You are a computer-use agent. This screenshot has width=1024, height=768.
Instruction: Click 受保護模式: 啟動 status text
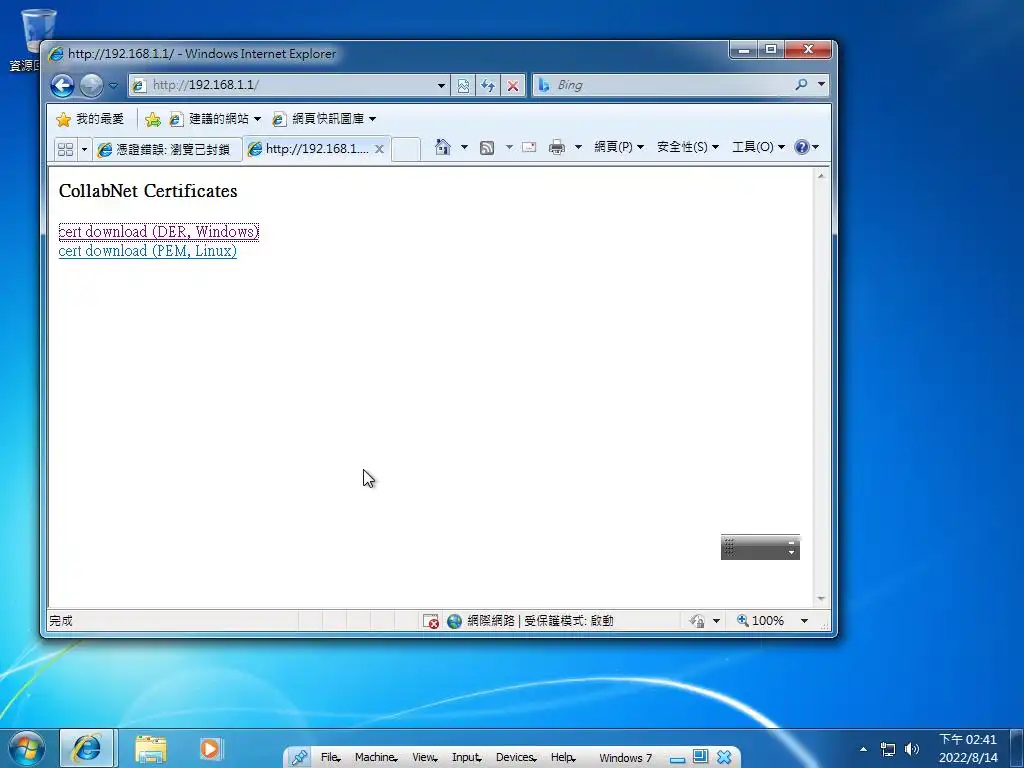pyautogui.click(x=569, y=621)
